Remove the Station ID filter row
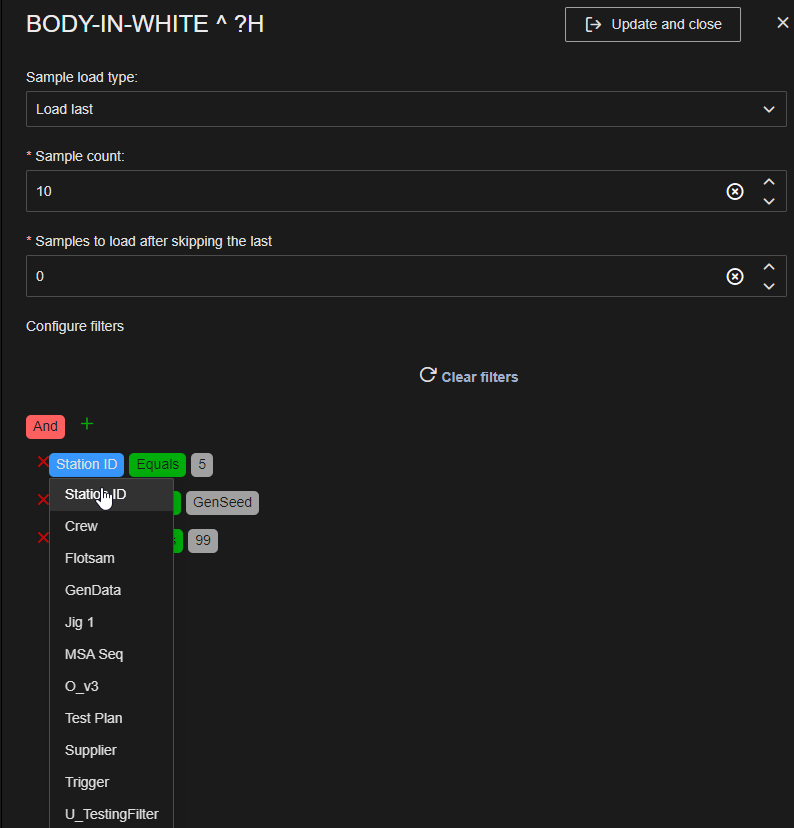The height and width of the screenshot is (828, 794). click(x=42, y=462)
